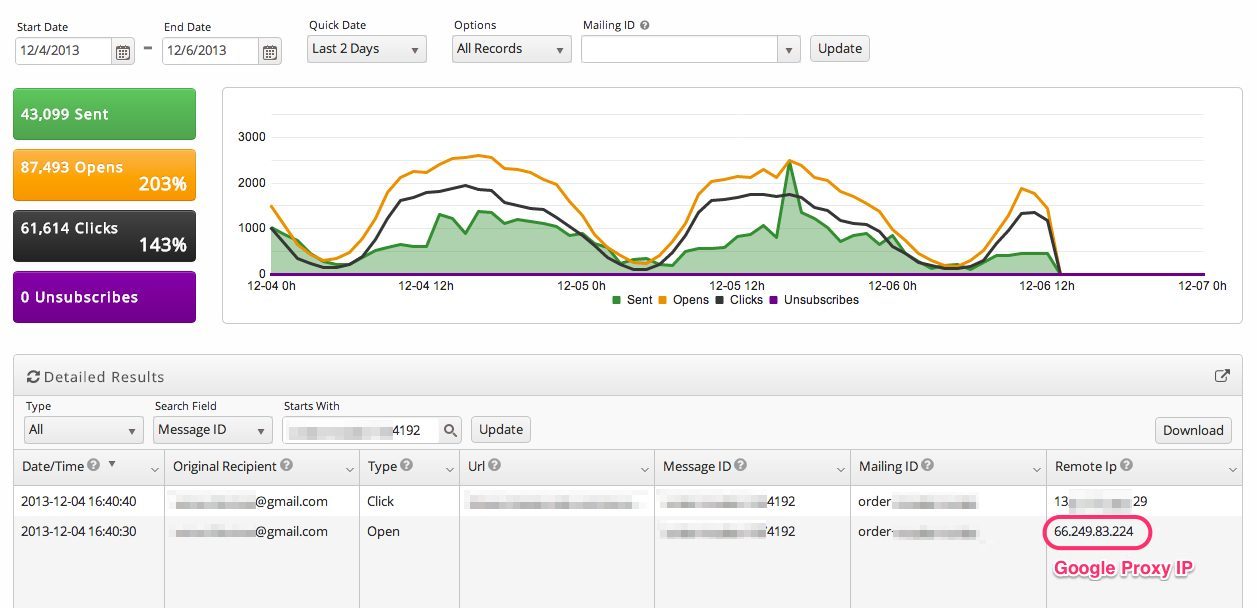This screenshot has height=608, width=1257.
Task: Click the Starts With search input
Action: coord(363,430)
